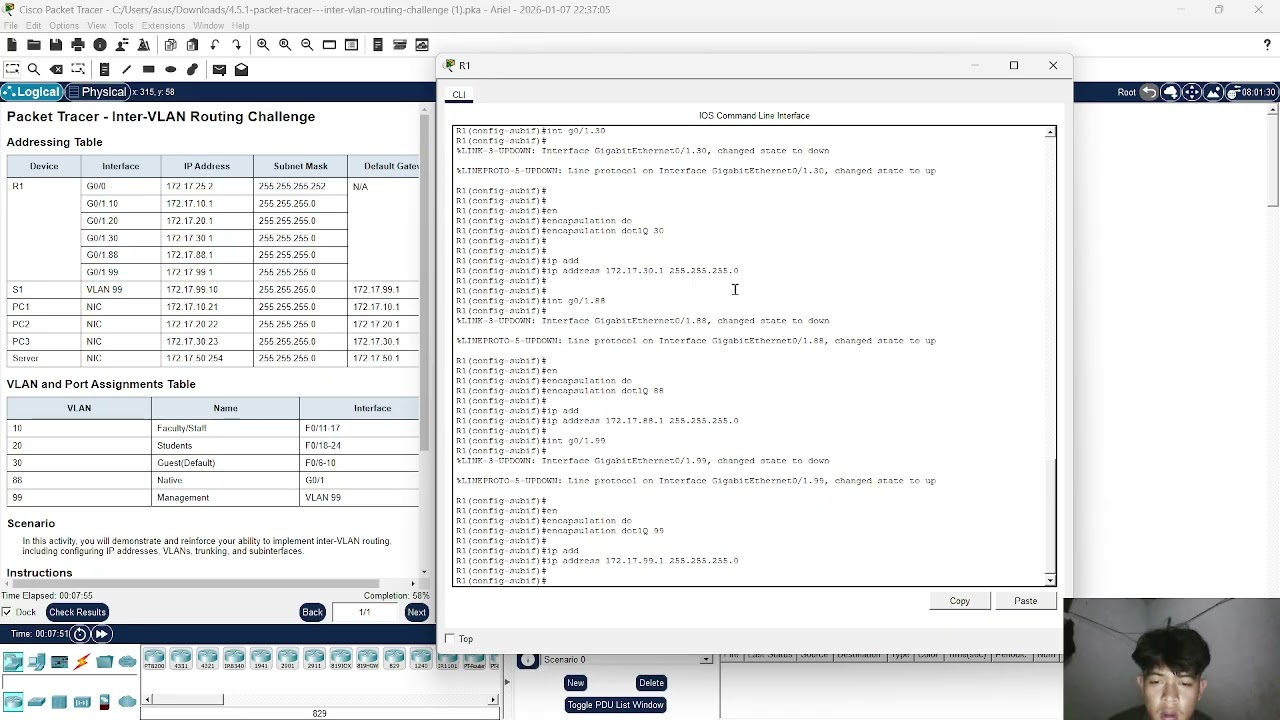Open the Scenario 0 dropdown

click(x=627, y=659)
